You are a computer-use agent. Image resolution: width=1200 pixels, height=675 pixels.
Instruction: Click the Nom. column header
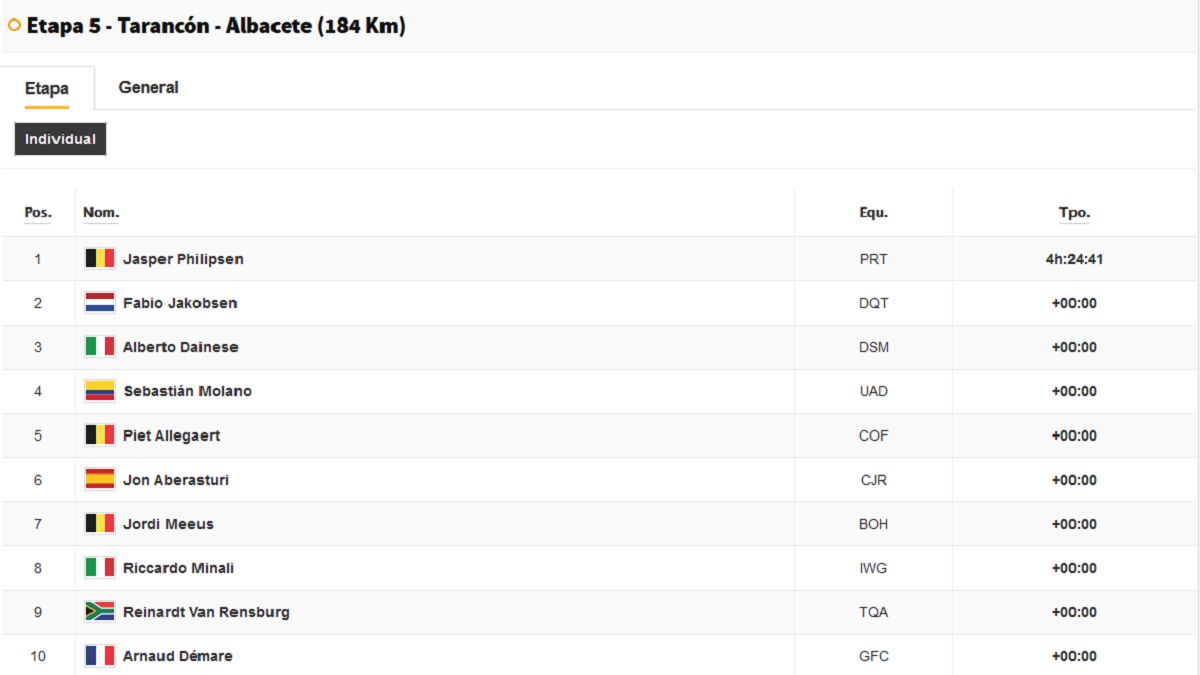coord(101,213)
